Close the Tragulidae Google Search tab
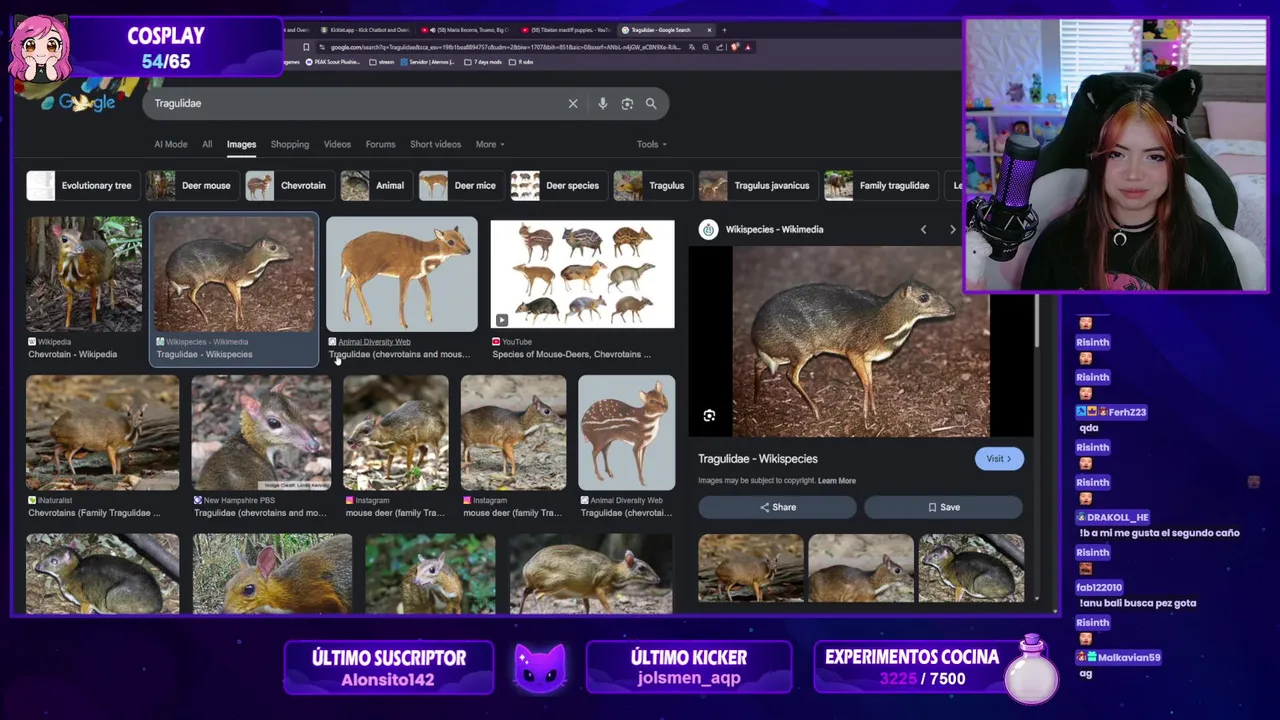Viewport: 1280px width, 720px height. coord(709,30)
